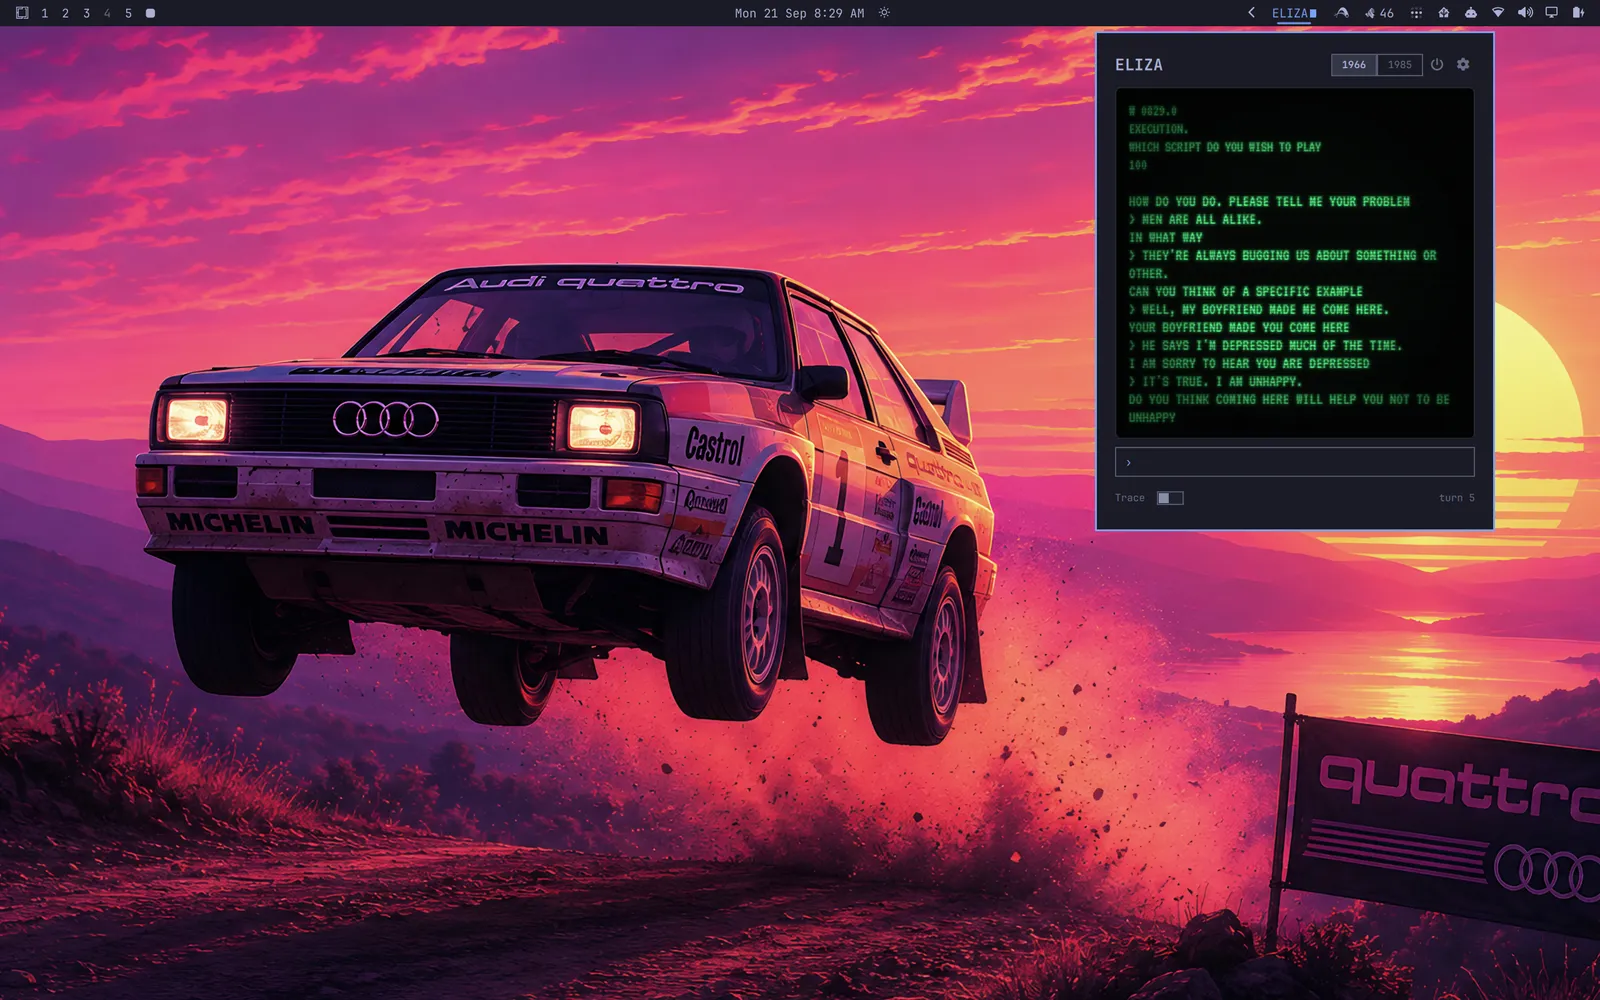Click the ELIZA message input field
The image size is (1600, 1000).
coord(1295,462)
